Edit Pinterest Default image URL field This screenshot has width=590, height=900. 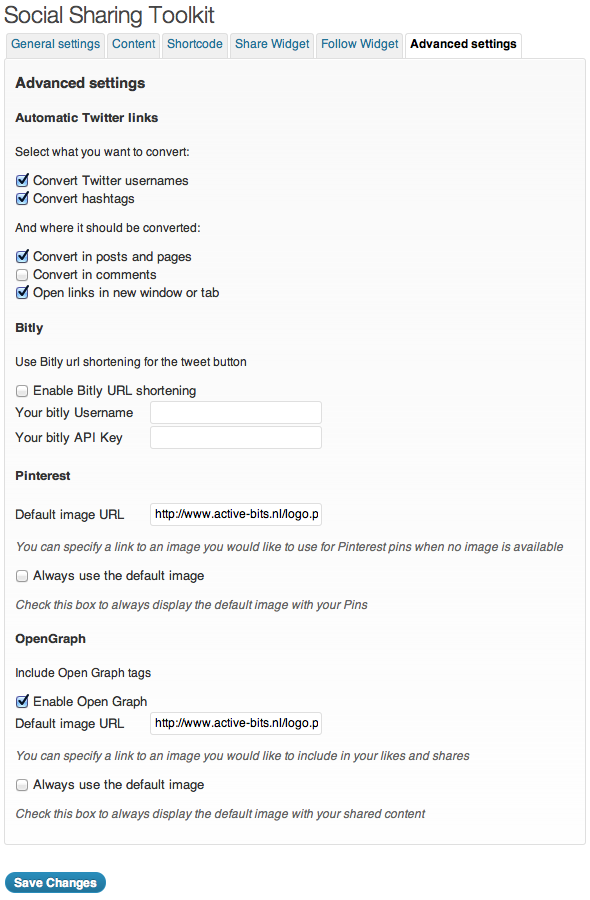click(236, 514)
